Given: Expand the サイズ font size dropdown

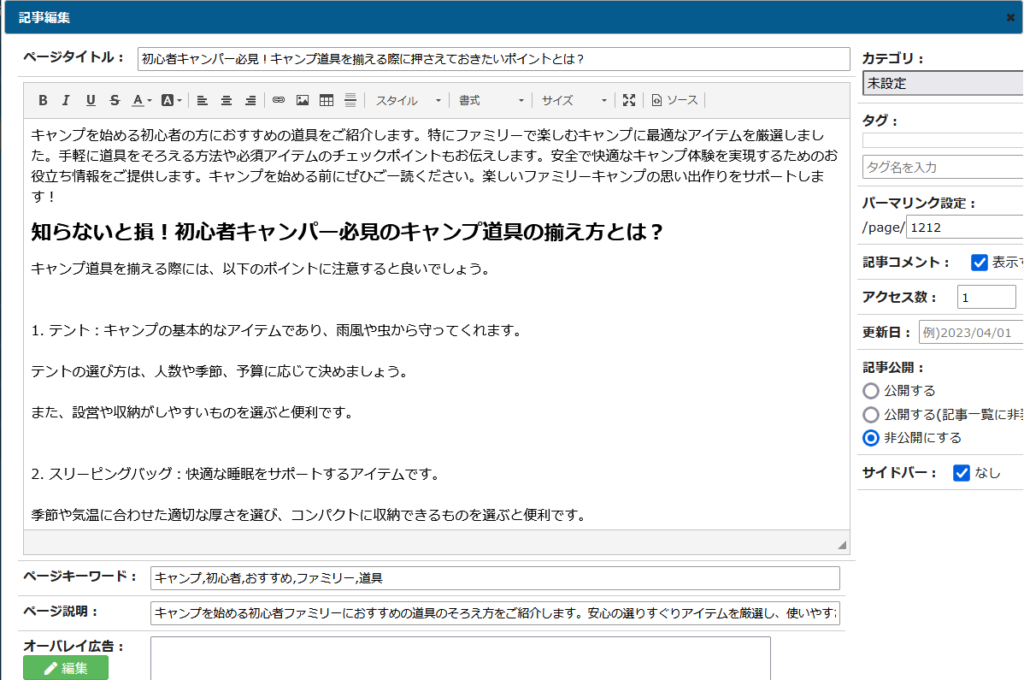Looking at the screenshot, I should (574, 100).
